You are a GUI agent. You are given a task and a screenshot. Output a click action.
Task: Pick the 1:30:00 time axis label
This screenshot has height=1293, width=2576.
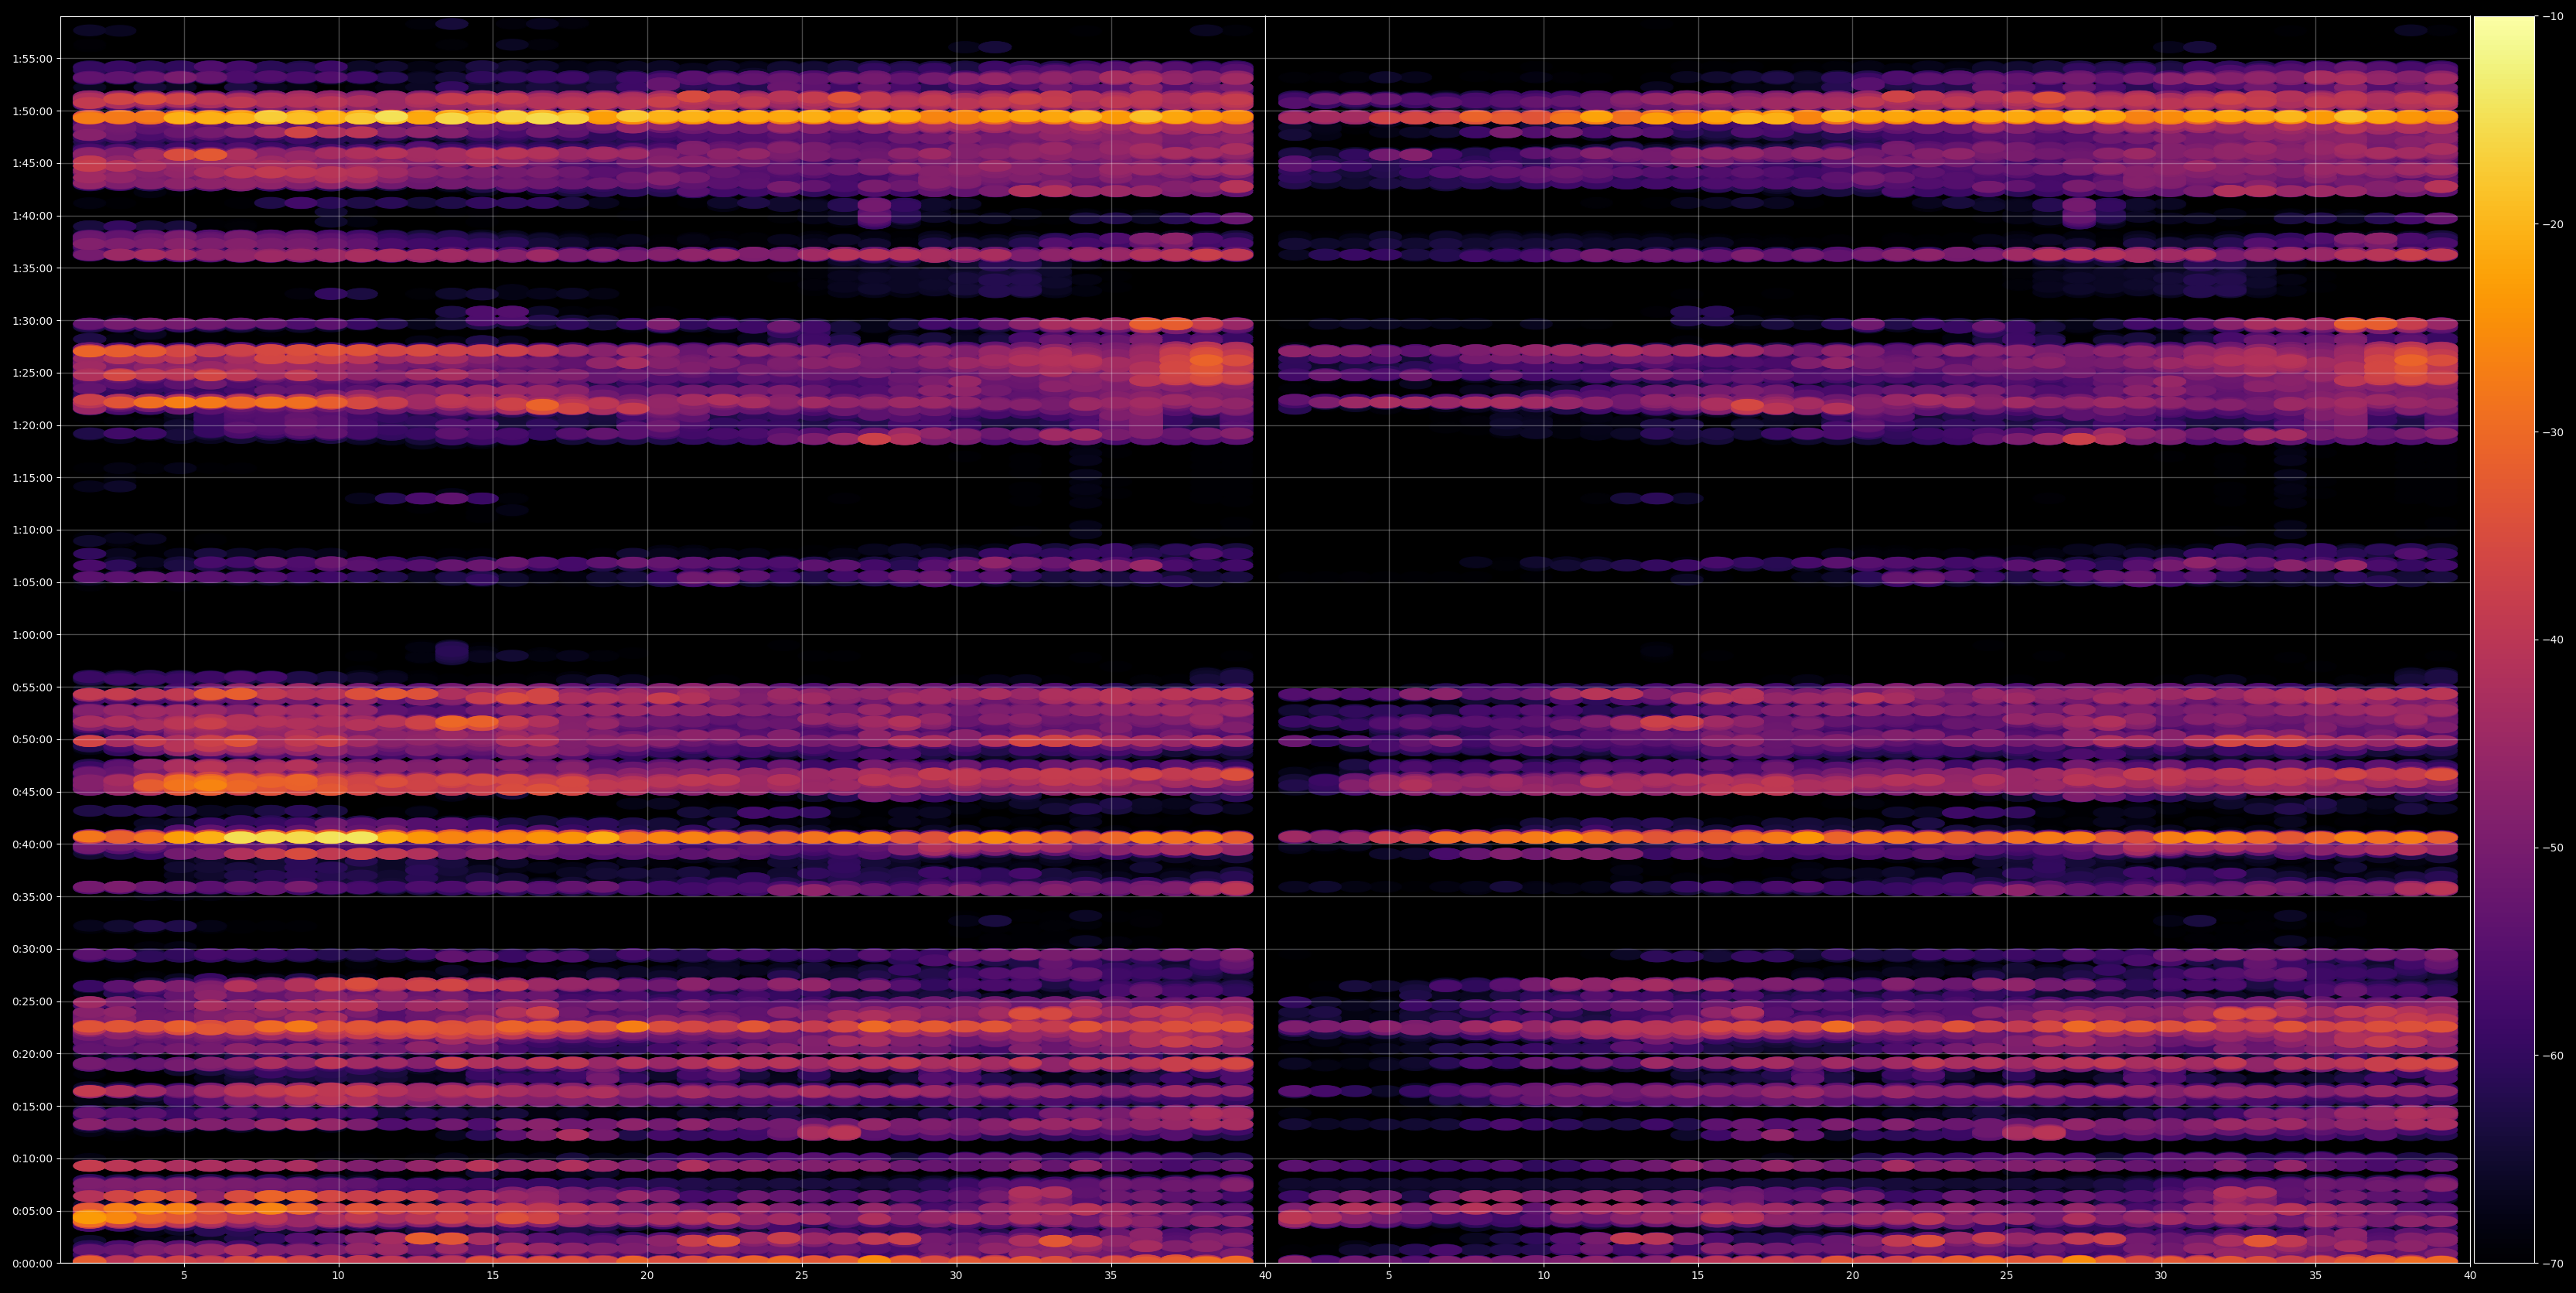32,321
